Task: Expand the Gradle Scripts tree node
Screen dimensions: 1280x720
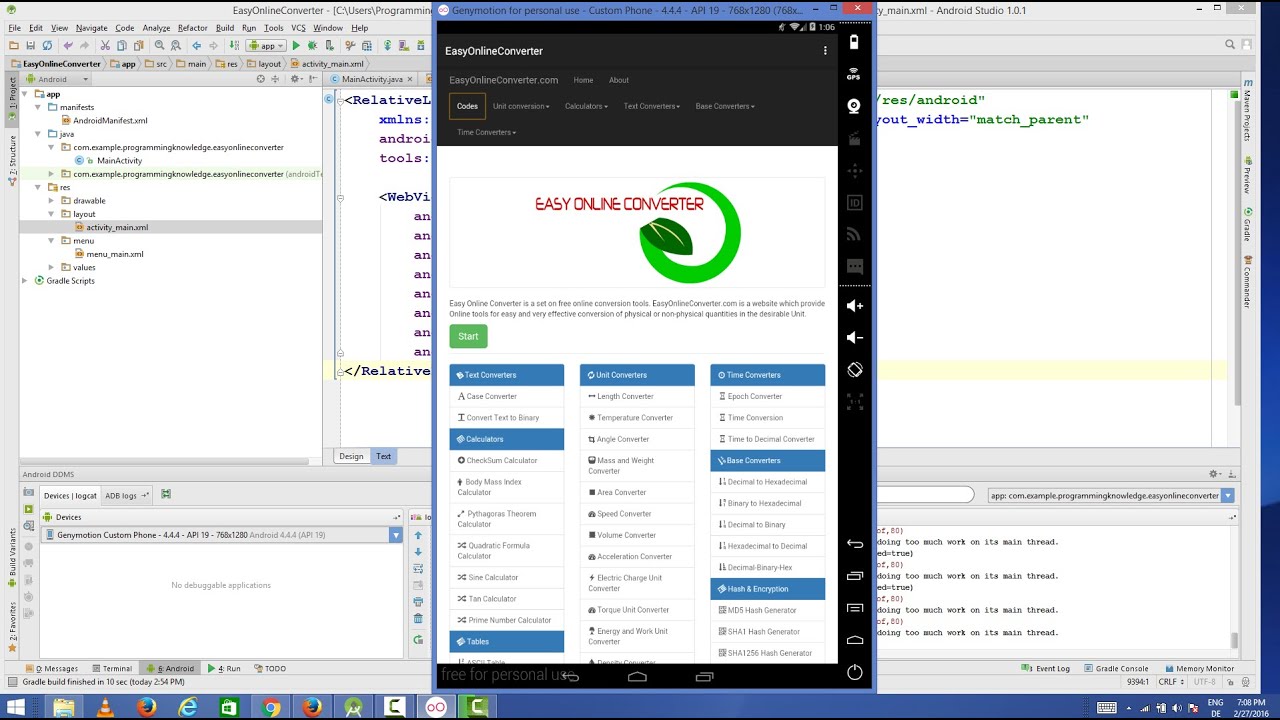Action: click(x=25, y=281)
